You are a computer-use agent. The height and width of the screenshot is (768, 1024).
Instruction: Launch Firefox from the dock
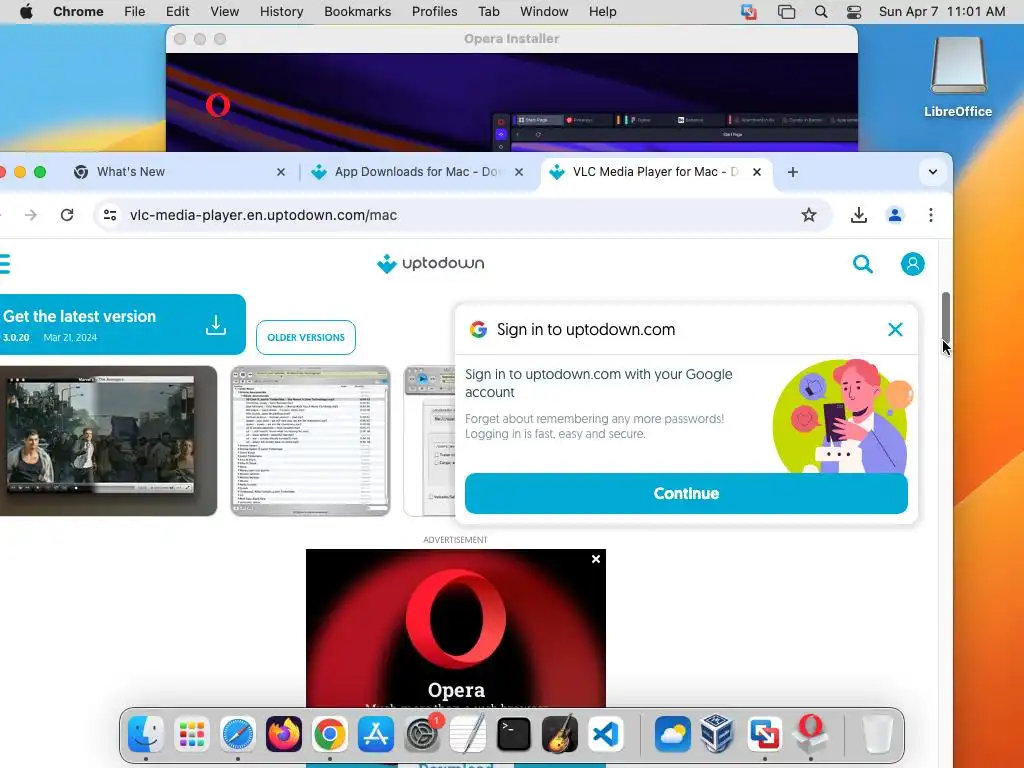(283, 734)
